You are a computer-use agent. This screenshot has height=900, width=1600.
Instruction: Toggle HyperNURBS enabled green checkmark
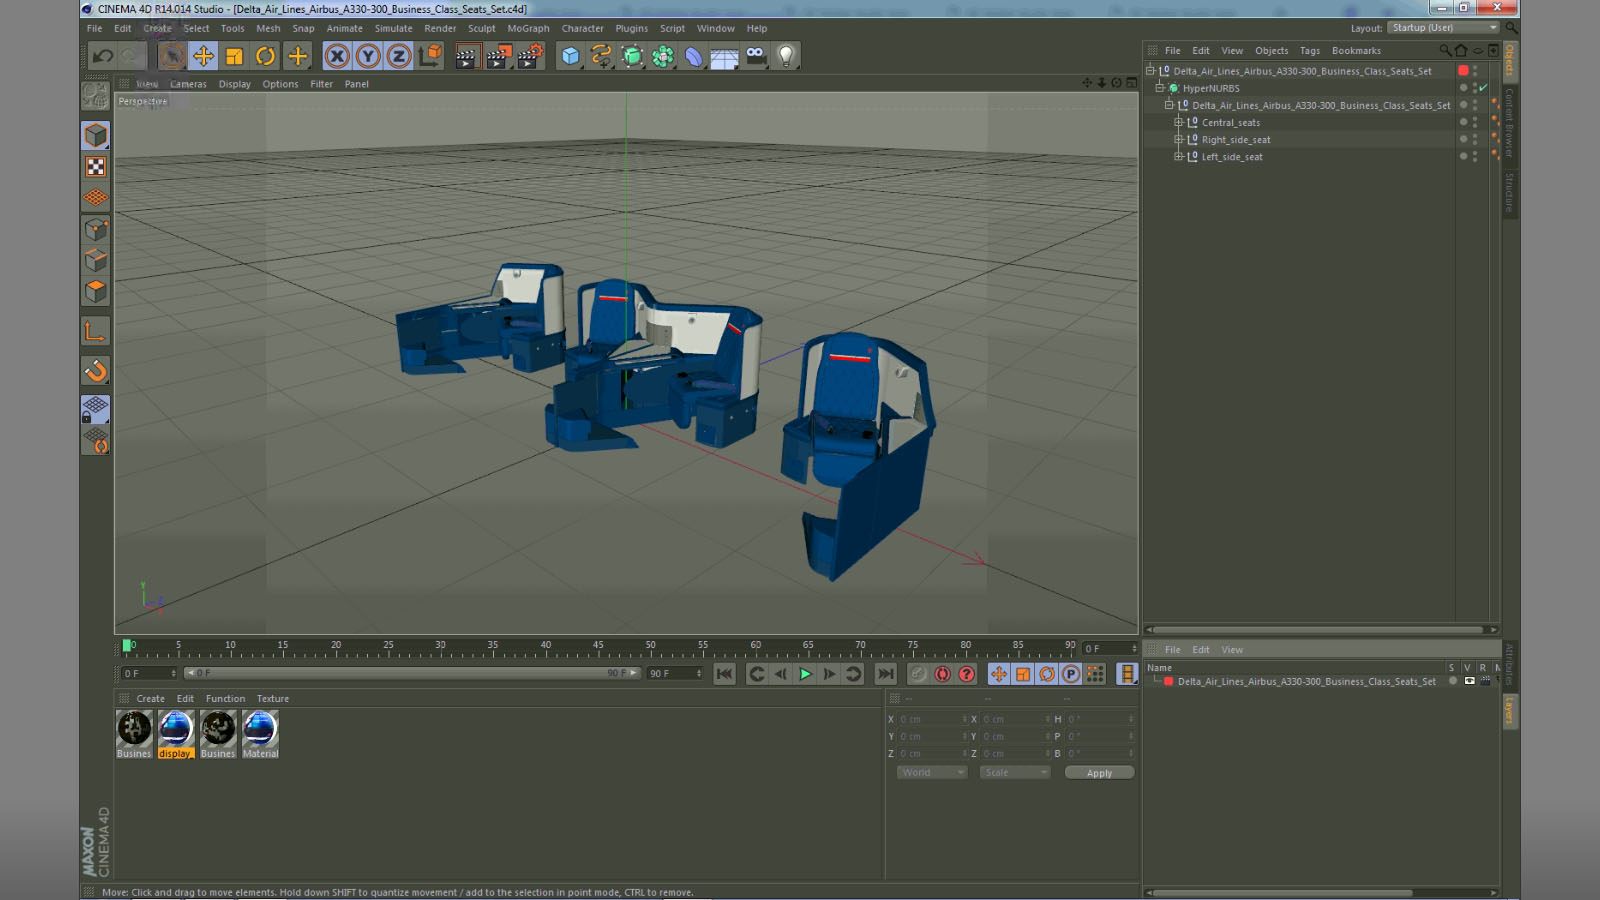click(1484, 88)
